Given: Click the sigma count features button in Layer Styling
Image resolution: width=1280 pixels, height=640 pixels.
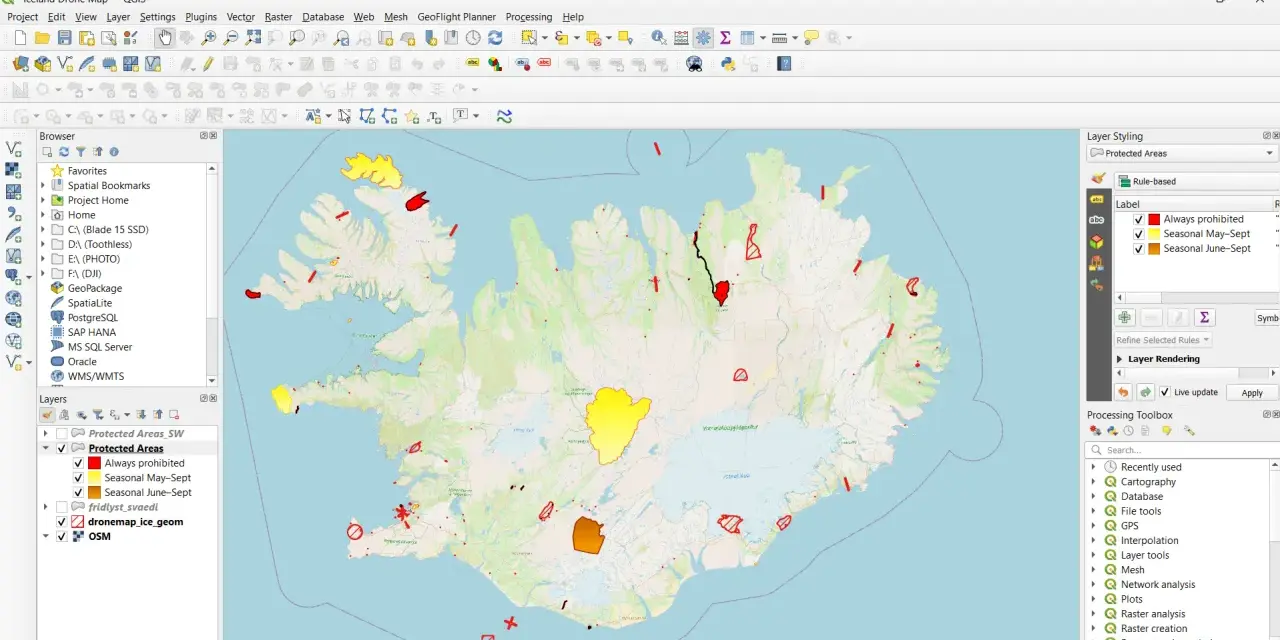Looking at the screenshot, I should 1204,317.
